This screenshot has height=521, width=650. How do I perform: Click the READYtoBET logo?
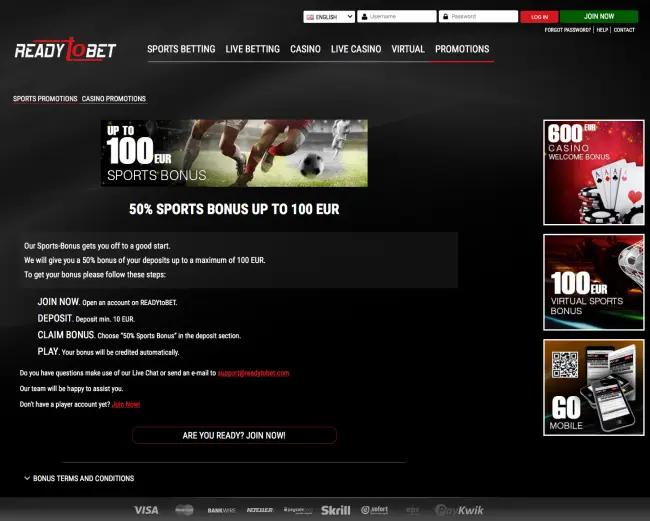click(x=66, y=49)
